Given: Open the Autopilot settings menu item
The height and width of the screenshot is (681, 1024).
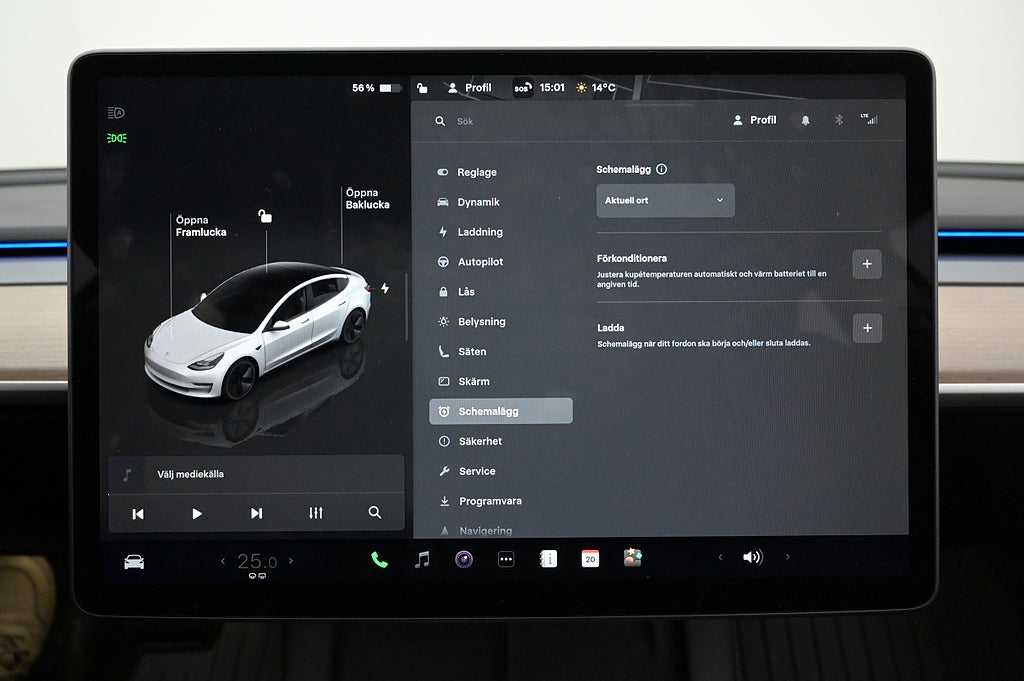Looking at the screenshot, I should [480, 262].
